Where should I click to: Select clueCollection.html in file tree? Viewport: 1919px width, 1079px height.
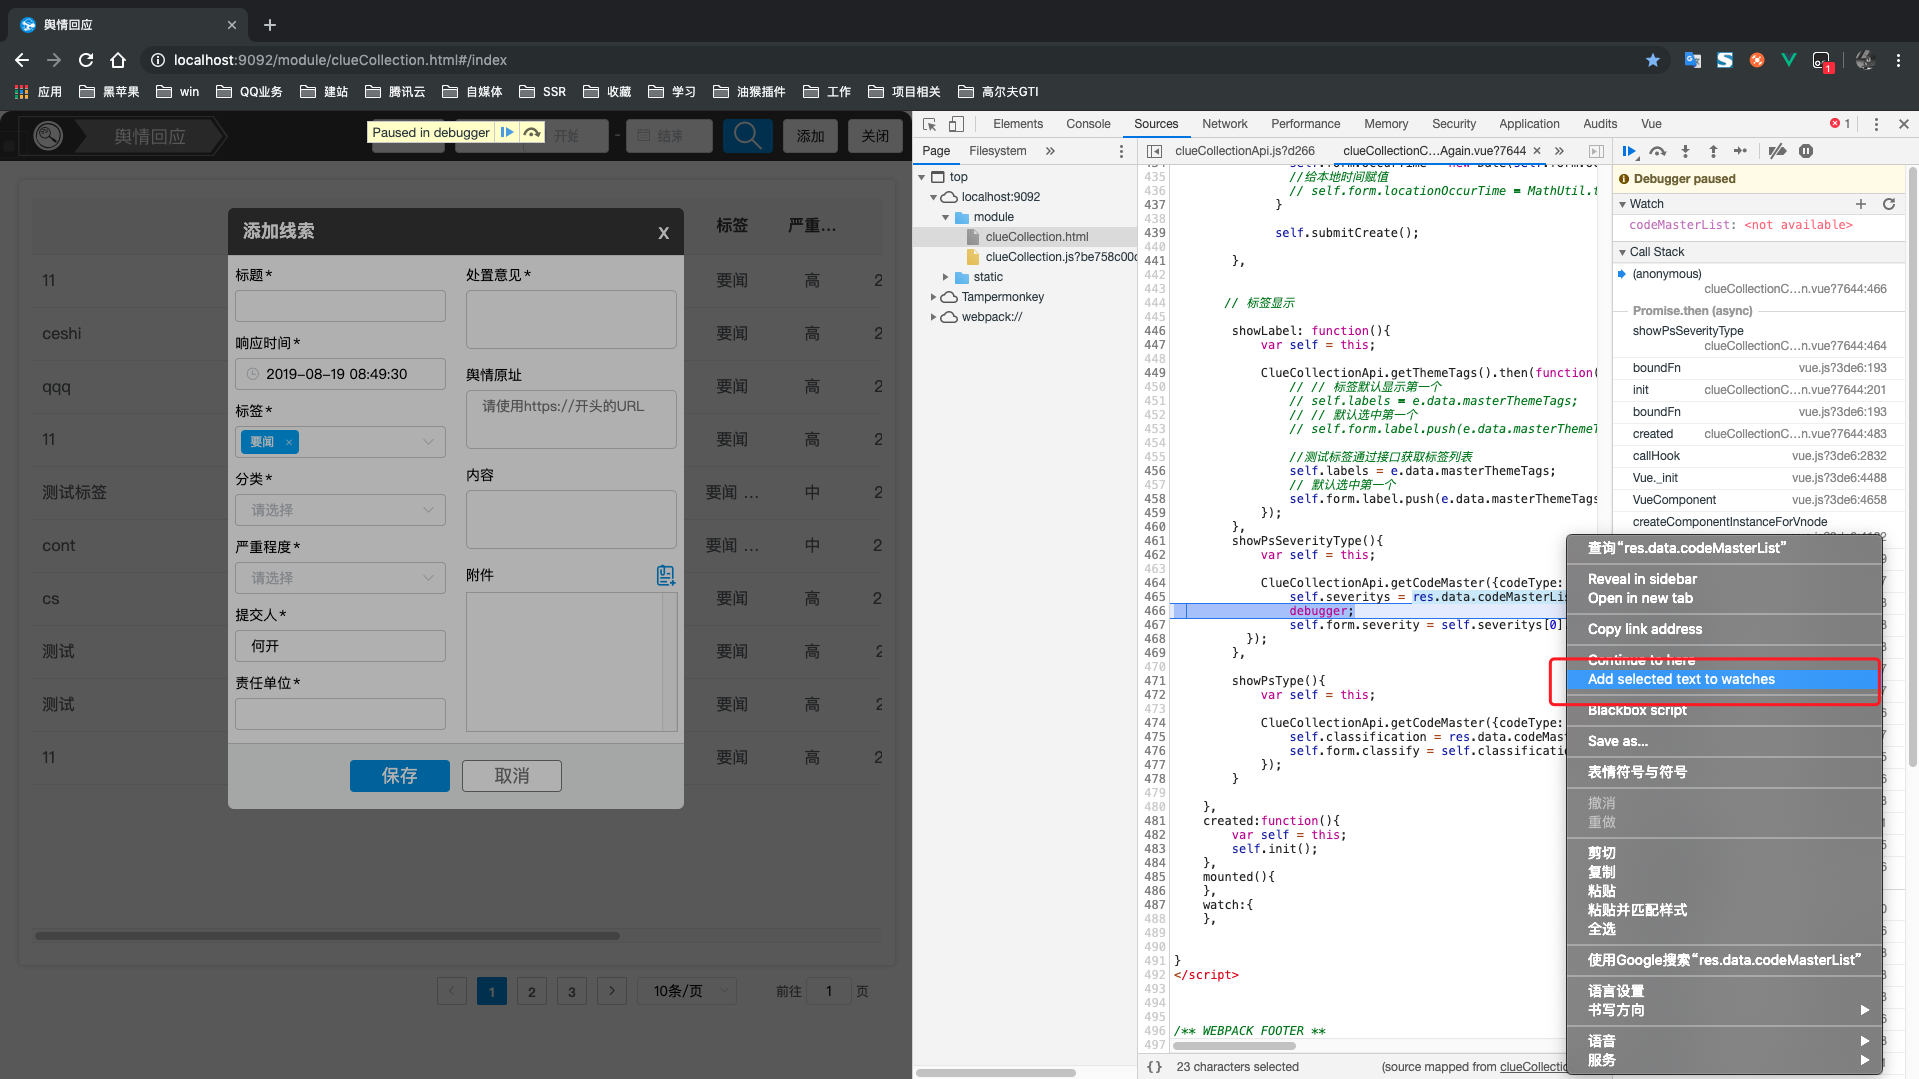click(x=1036, y=237)
